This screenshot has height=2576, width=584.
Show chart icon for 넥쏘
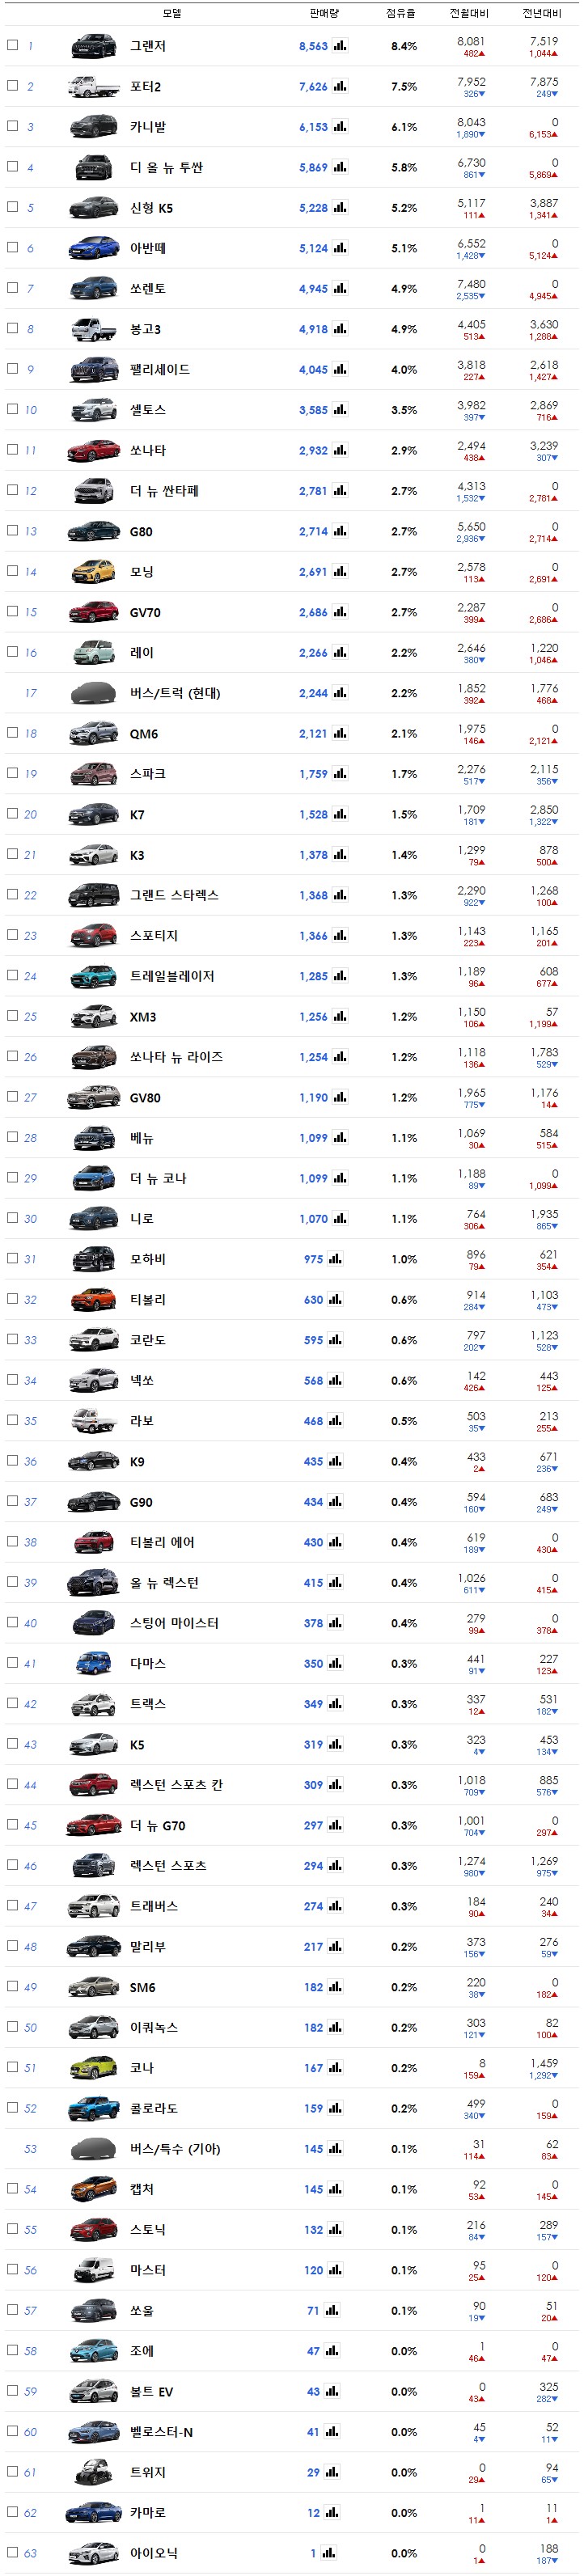(x=335, y=1380)
